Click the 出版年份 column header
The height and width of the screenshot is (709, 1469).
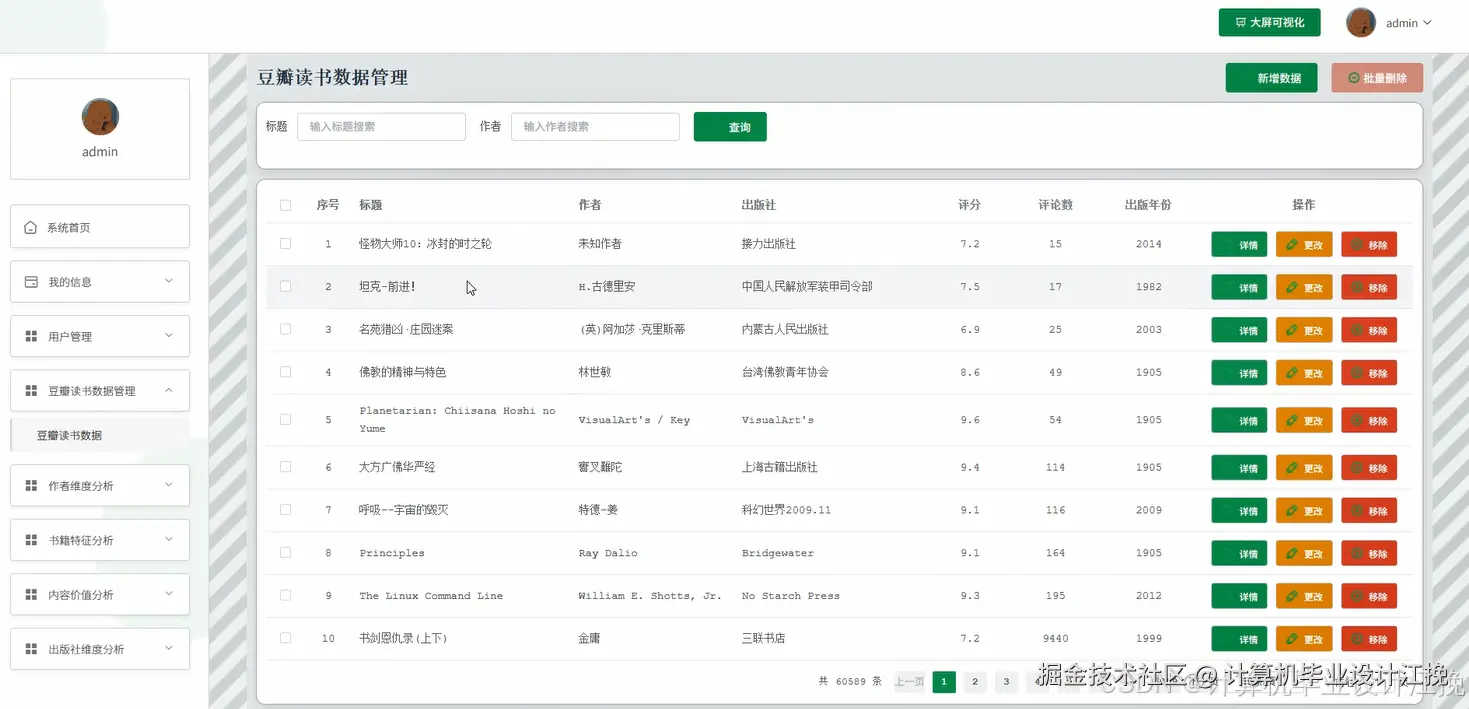(1148, 205)
